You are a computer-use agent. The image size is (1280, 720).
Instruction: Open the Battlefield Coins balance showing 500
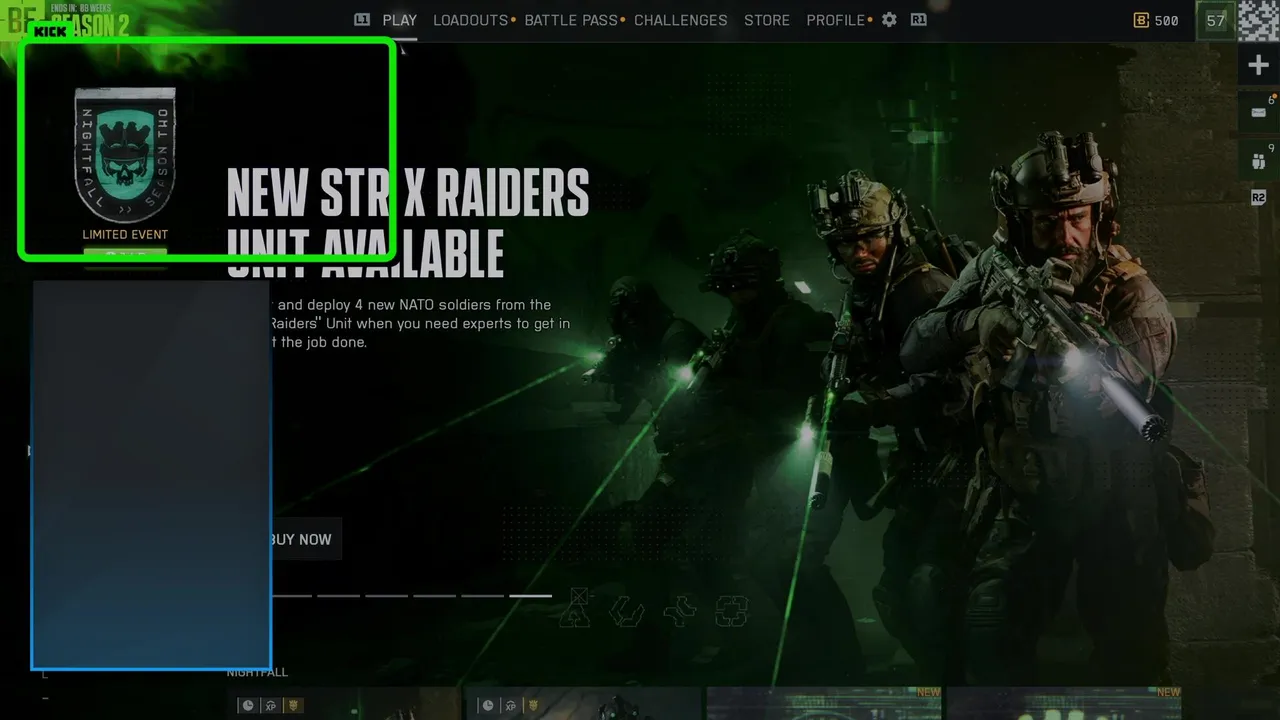pyautogui.click(x=1156, y=20)
